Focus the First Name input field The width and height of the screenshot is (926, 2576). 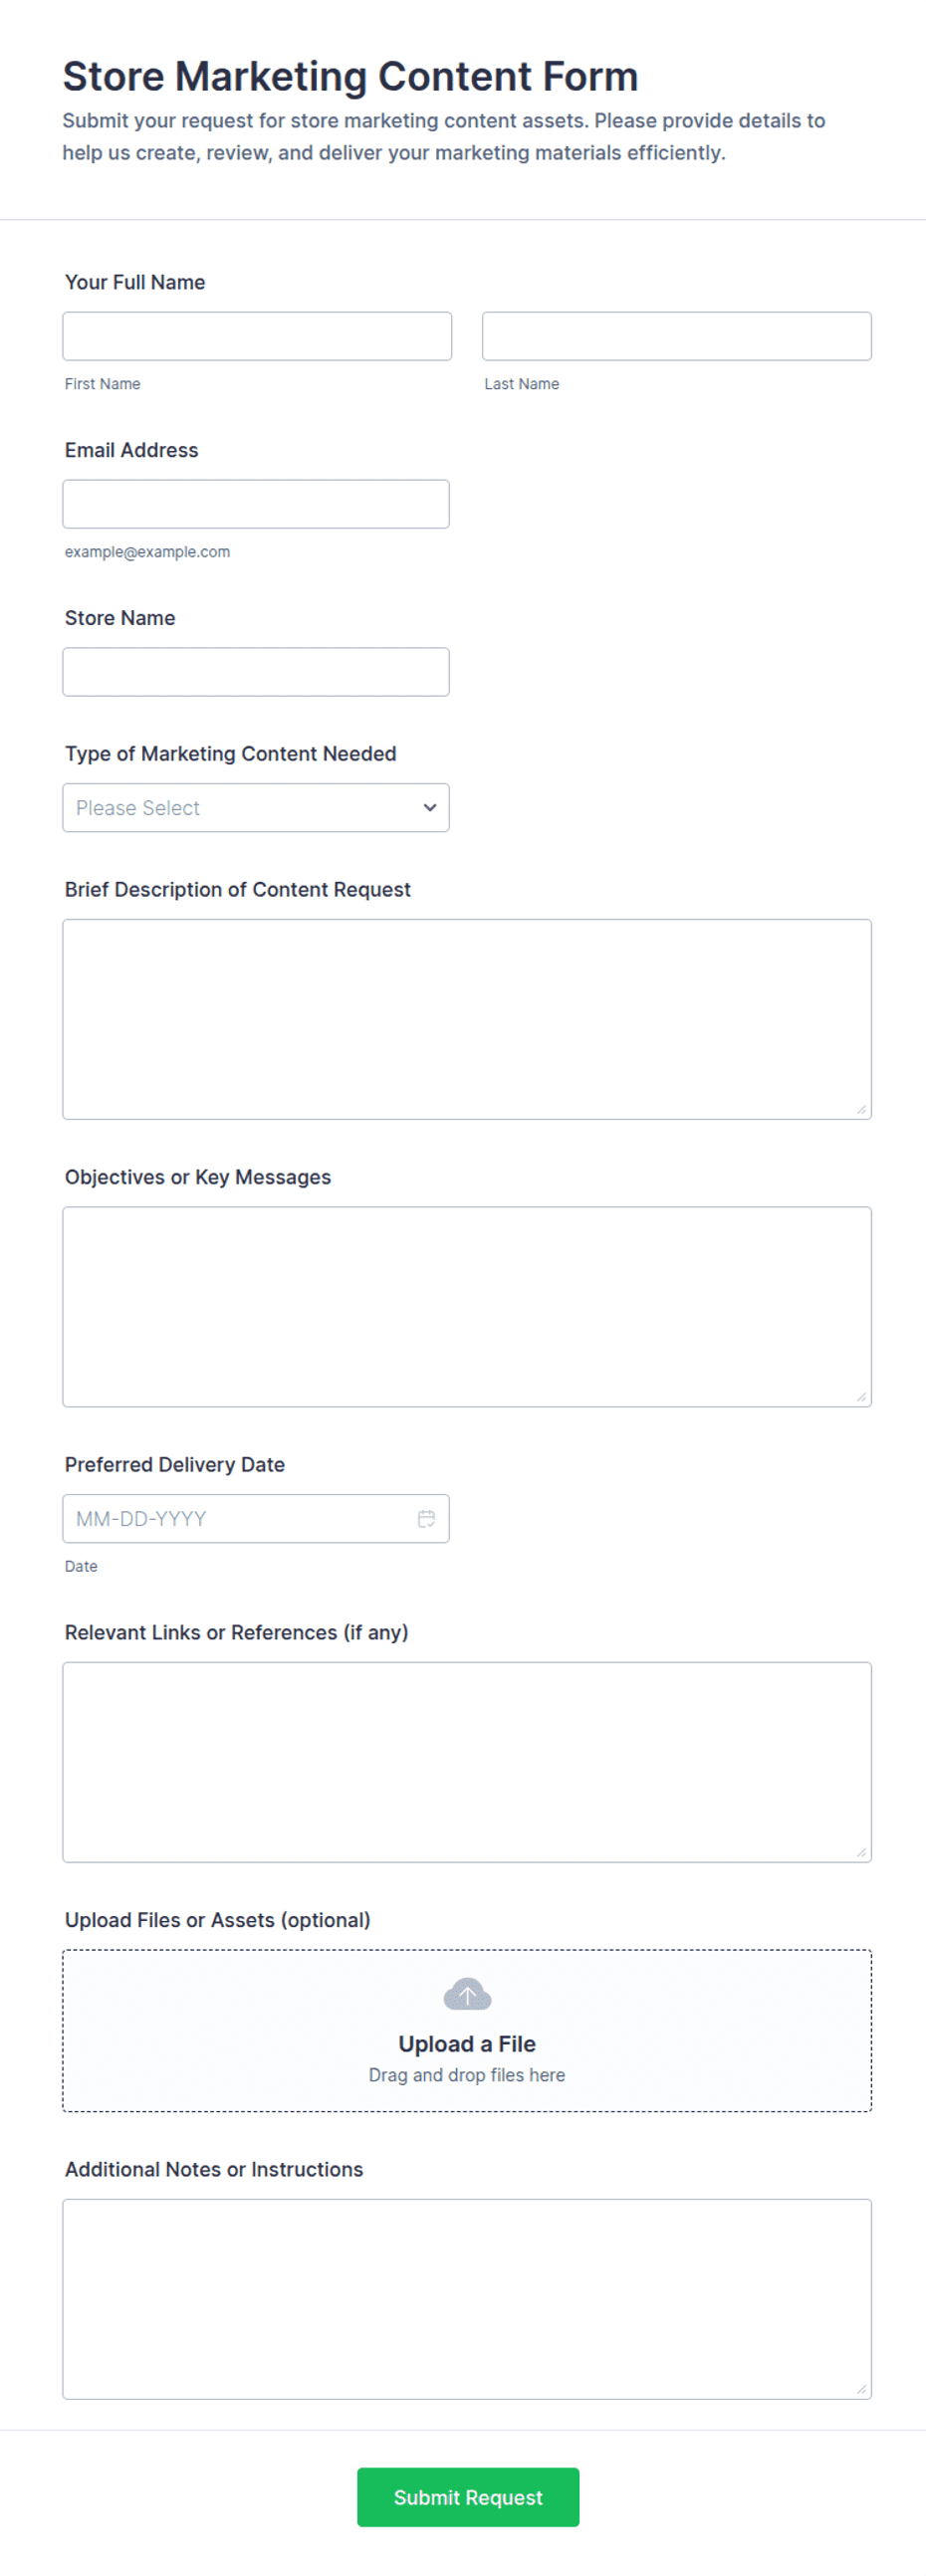click(x=257, y=336)
